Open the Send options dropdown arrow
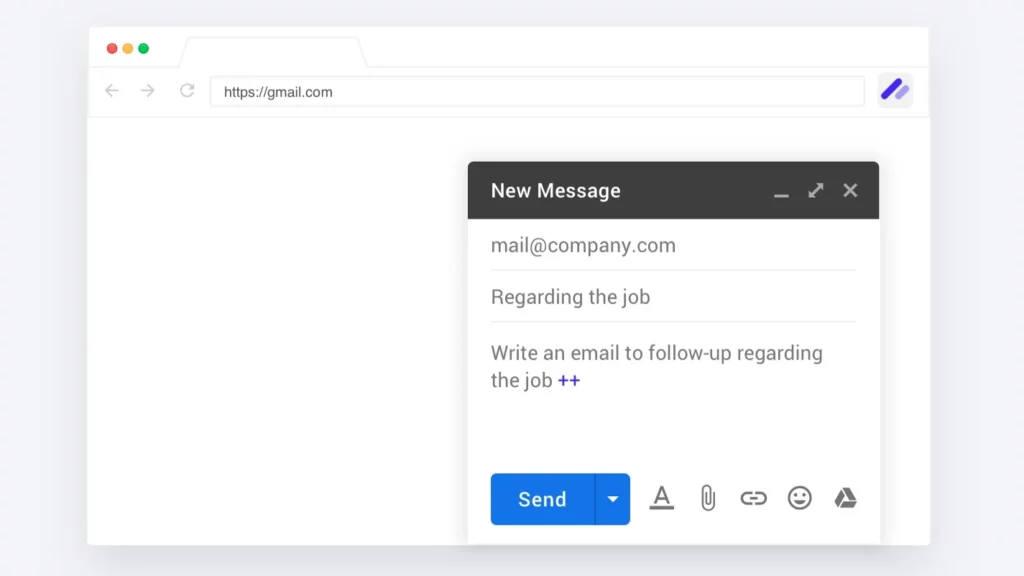The height and width of the screenshot is (576, 1024). [x=613, y=499]
